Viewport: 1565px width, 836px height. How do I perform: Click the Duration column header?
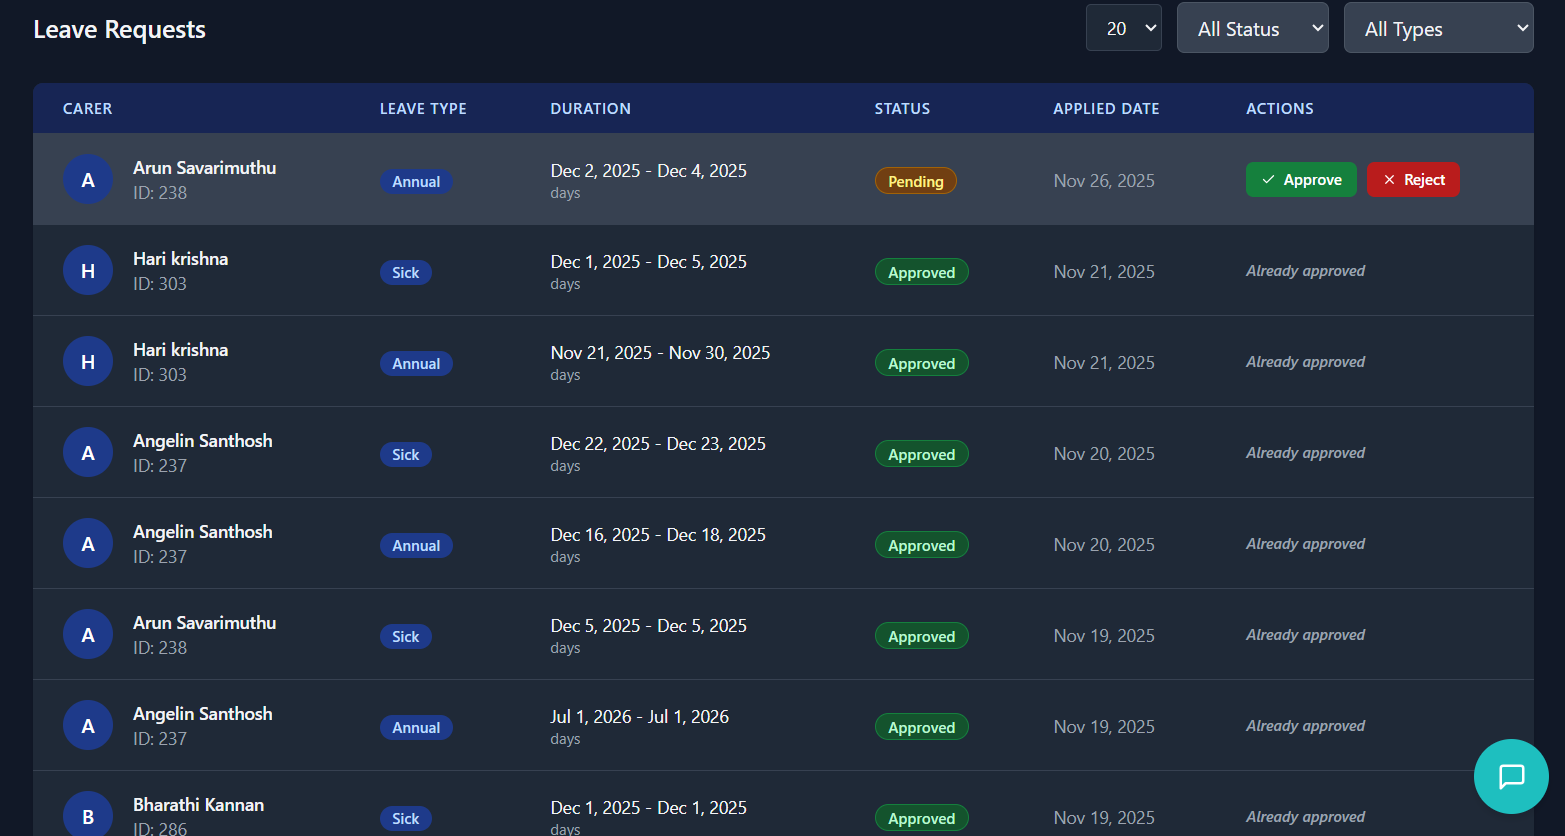tap(590, 109)
